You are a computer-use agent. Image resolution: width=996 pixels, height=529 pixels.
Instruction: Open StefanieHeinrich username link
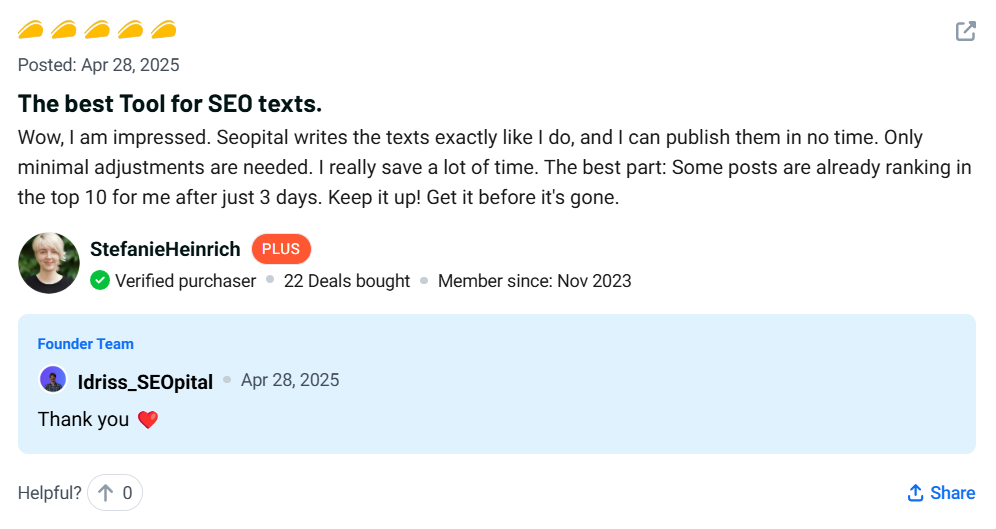click(x=165, y=249)
